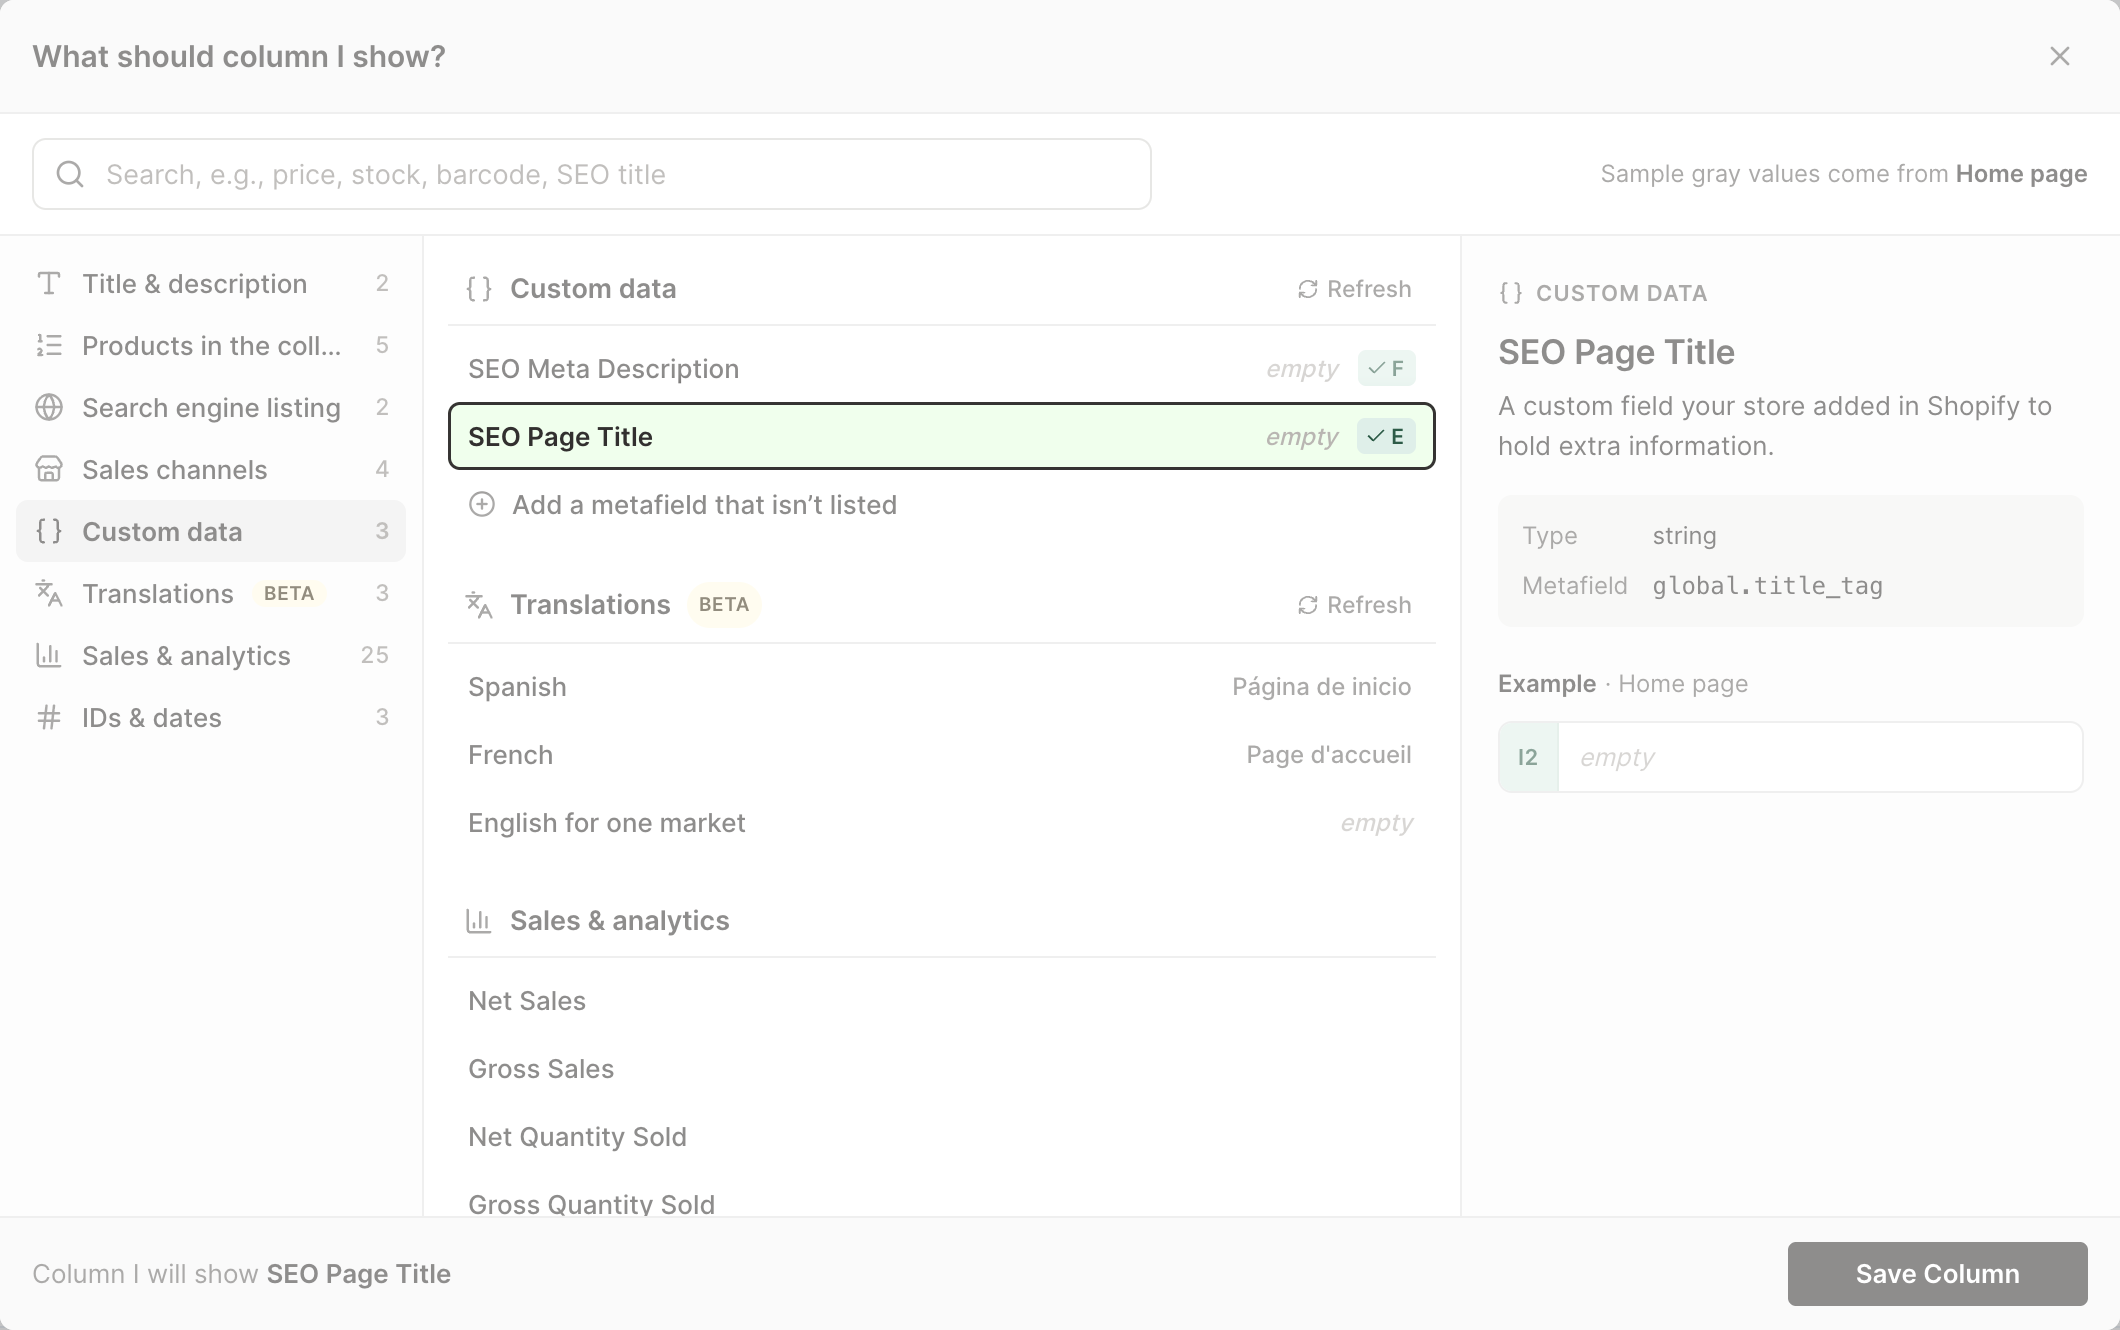This screenshot has height=1330, width=2120.
Task: Click the search field for columns
Action: (592, 174)
